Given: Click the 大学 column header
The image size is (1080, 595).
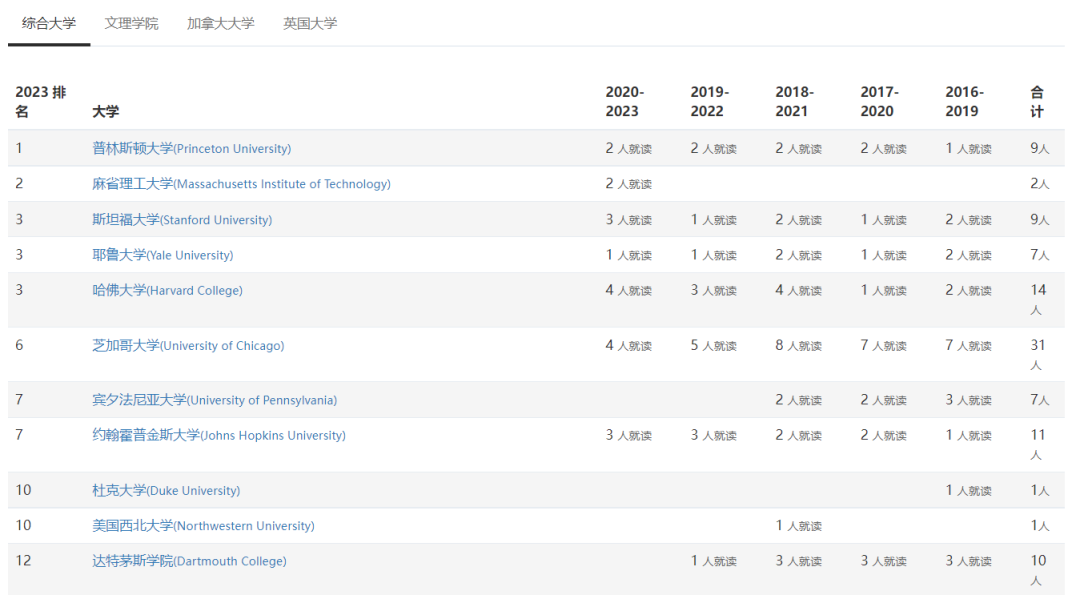Looking at the screenshot, I should (105, 111).
